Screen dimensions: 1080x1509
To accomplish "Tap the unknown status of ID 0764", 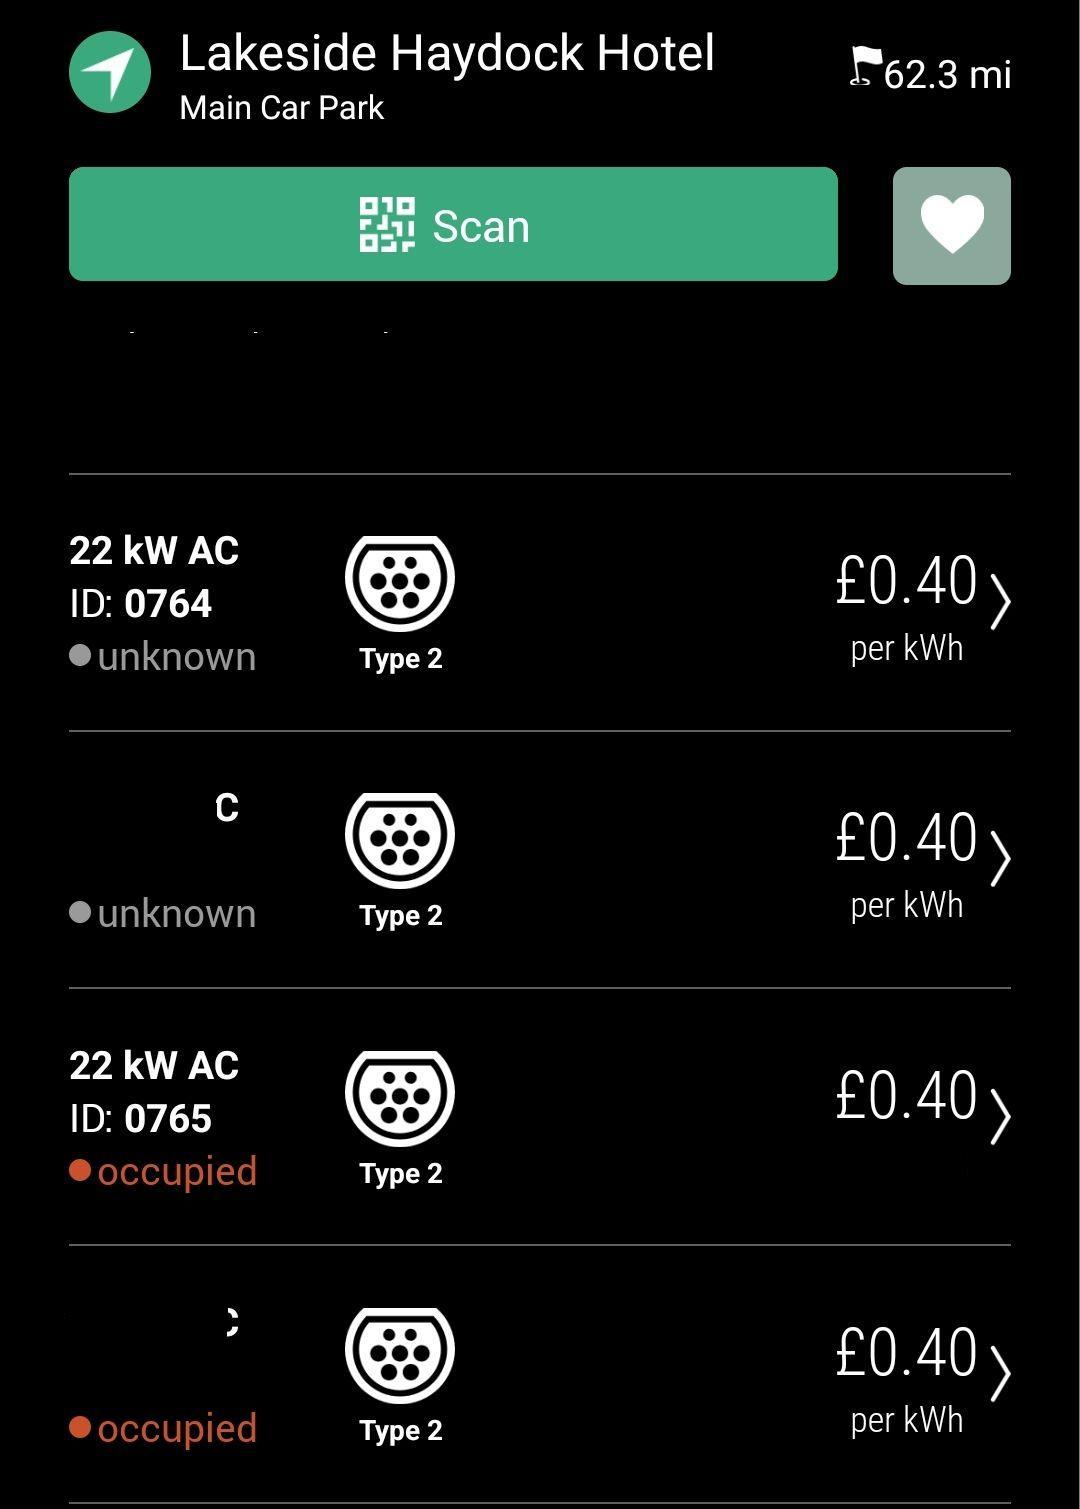I will (x=176, y=657).
